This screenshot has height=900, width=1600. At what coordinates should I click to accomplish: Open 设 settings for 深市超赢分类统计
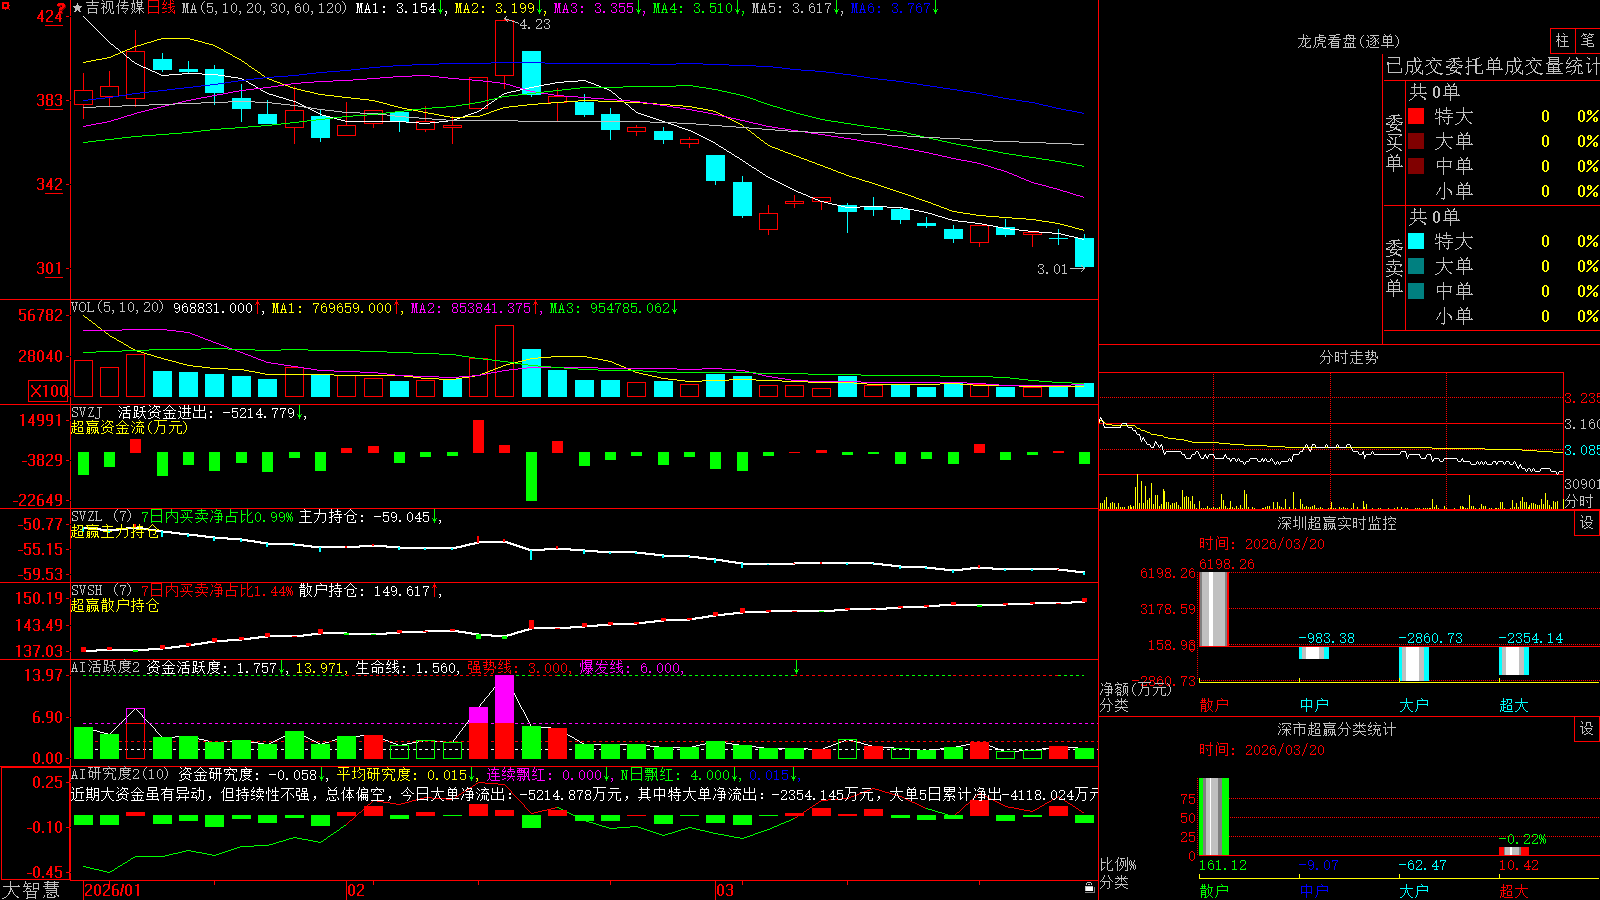pos(1587,729)
